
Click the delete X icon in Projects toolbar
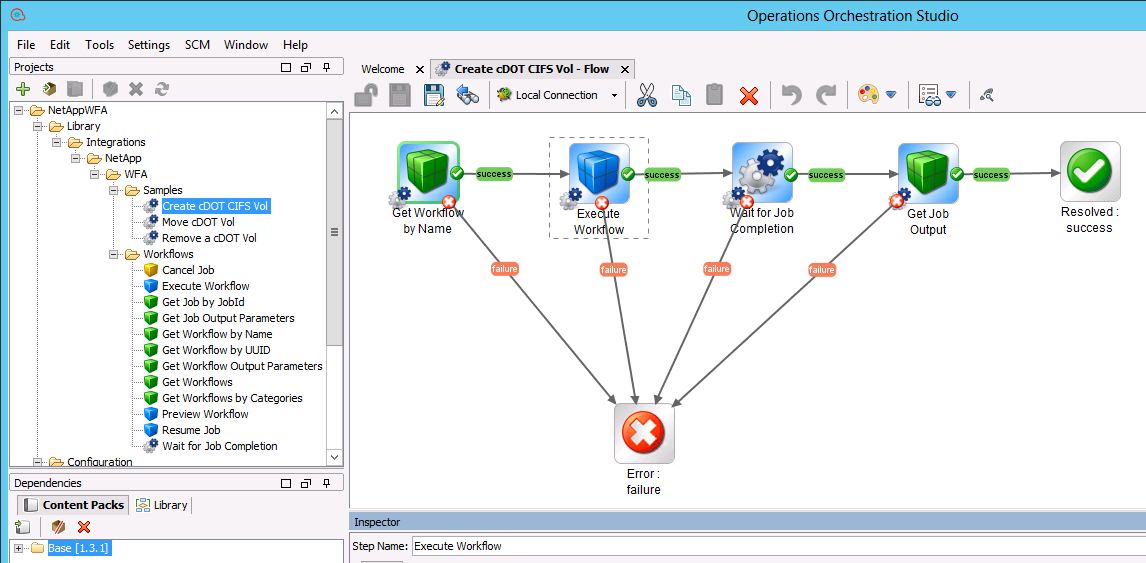click(x=135, y=89)
